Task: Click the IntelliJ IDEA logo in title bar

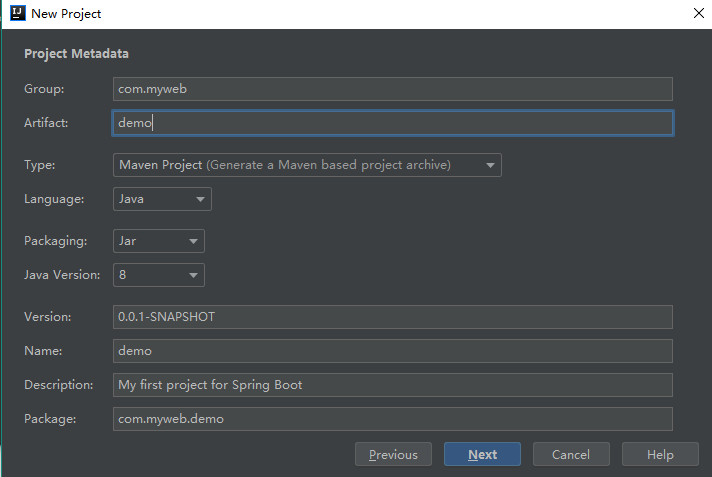Action: tap(16, 14)
